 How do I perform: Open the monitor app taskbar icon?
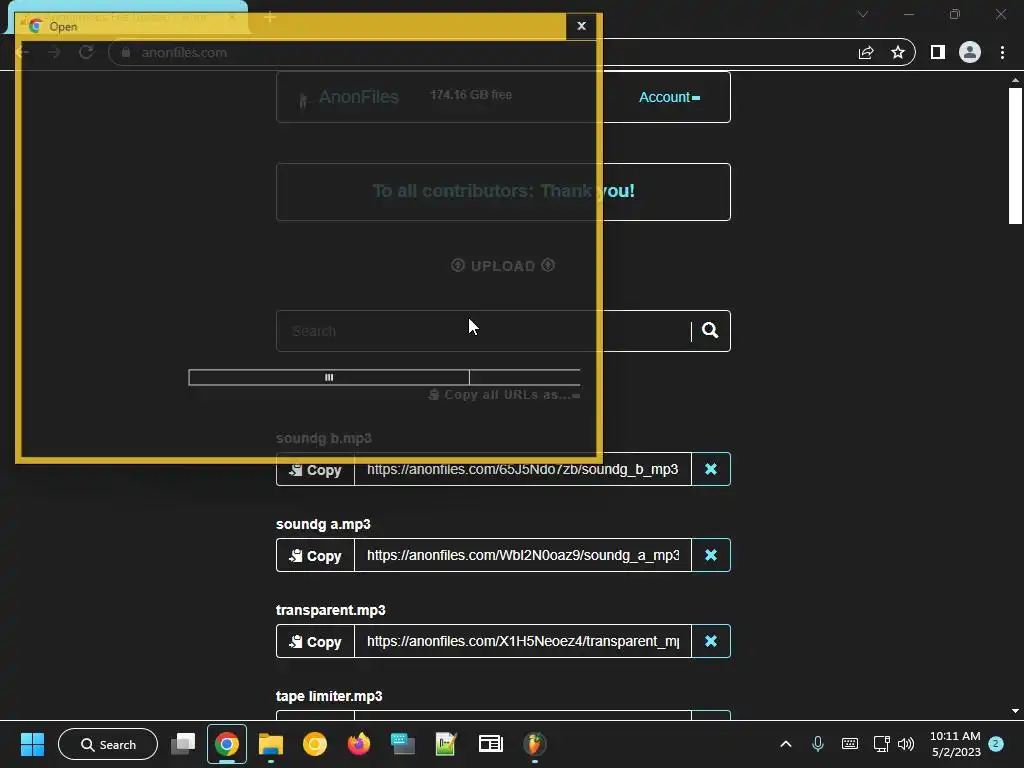tap(402, 744)
